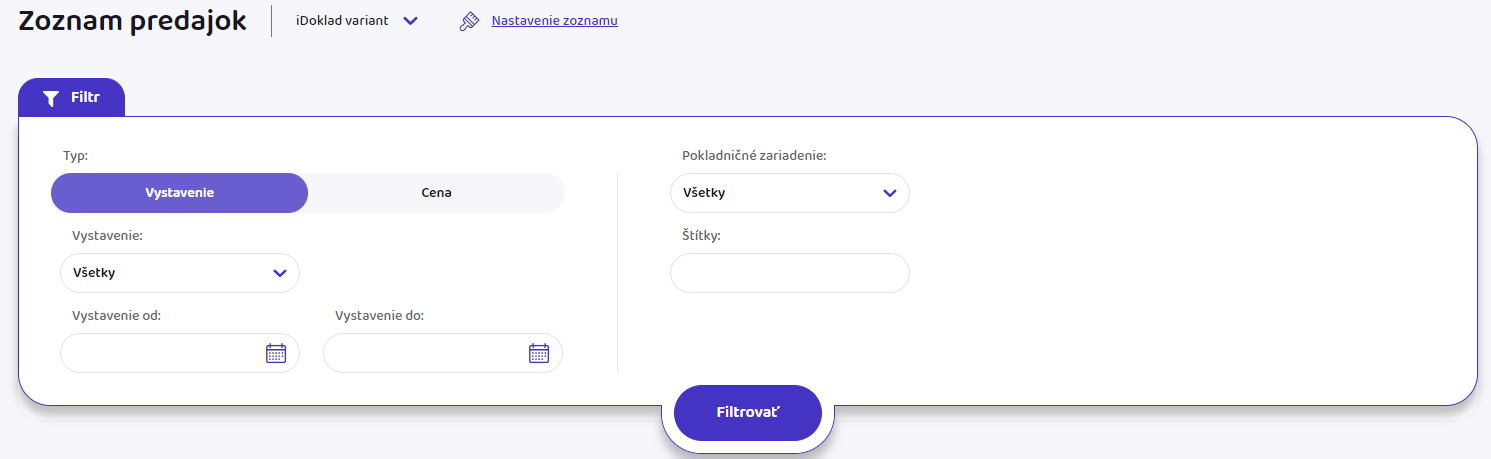Image resolution: width=1491 pixels, height=459 pixels.
Task: Switch the type toggle to Cena
Action: tap(436, 193)
